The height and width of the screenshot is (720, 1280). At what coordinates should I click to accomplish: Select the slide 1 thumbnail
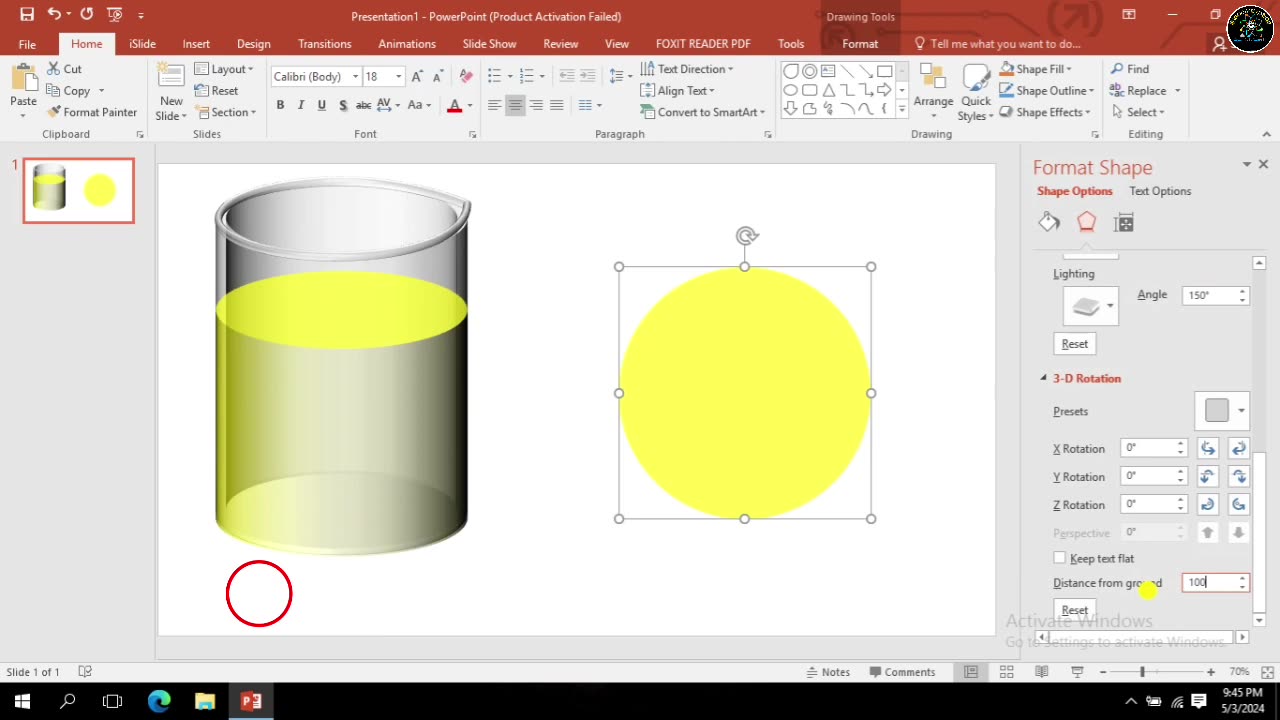(x=79, y=190)
